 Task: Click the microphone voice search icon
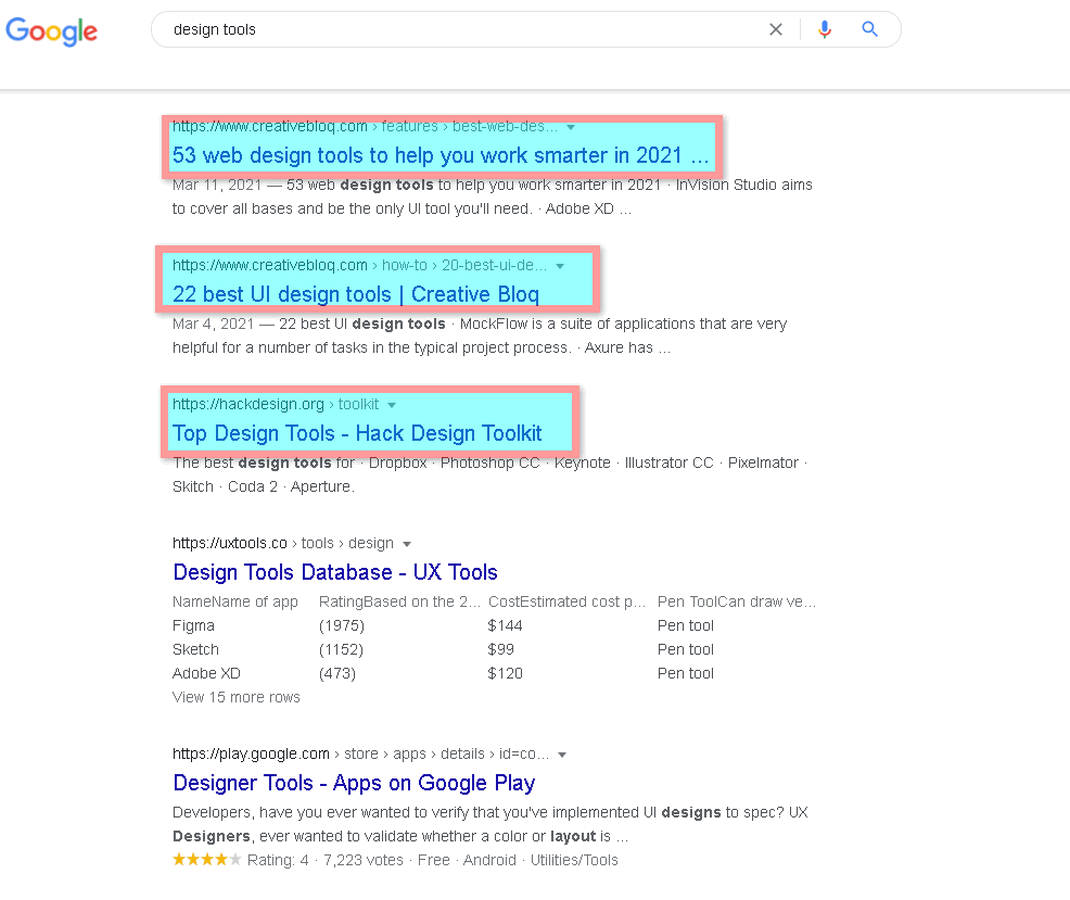point(824,29)
